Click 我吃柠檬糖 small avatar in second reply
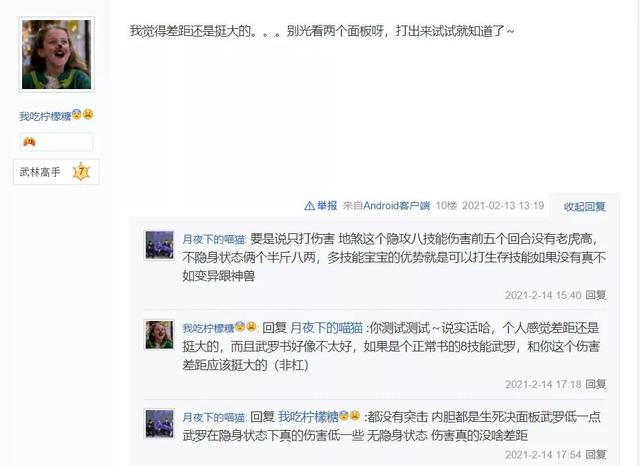The height and width of the screenshot is (466, 640). [x=160, y=335]
